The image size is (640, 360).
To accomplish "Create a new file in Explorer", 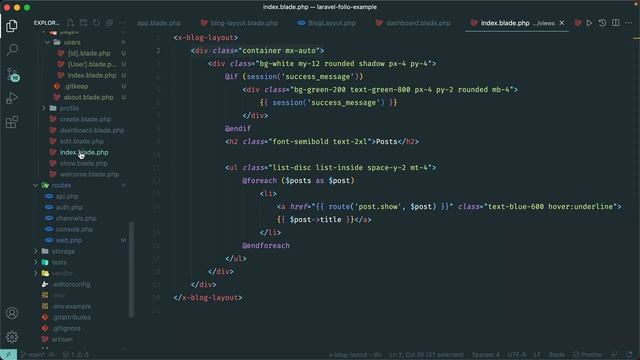I will click(x=70, y=23).
